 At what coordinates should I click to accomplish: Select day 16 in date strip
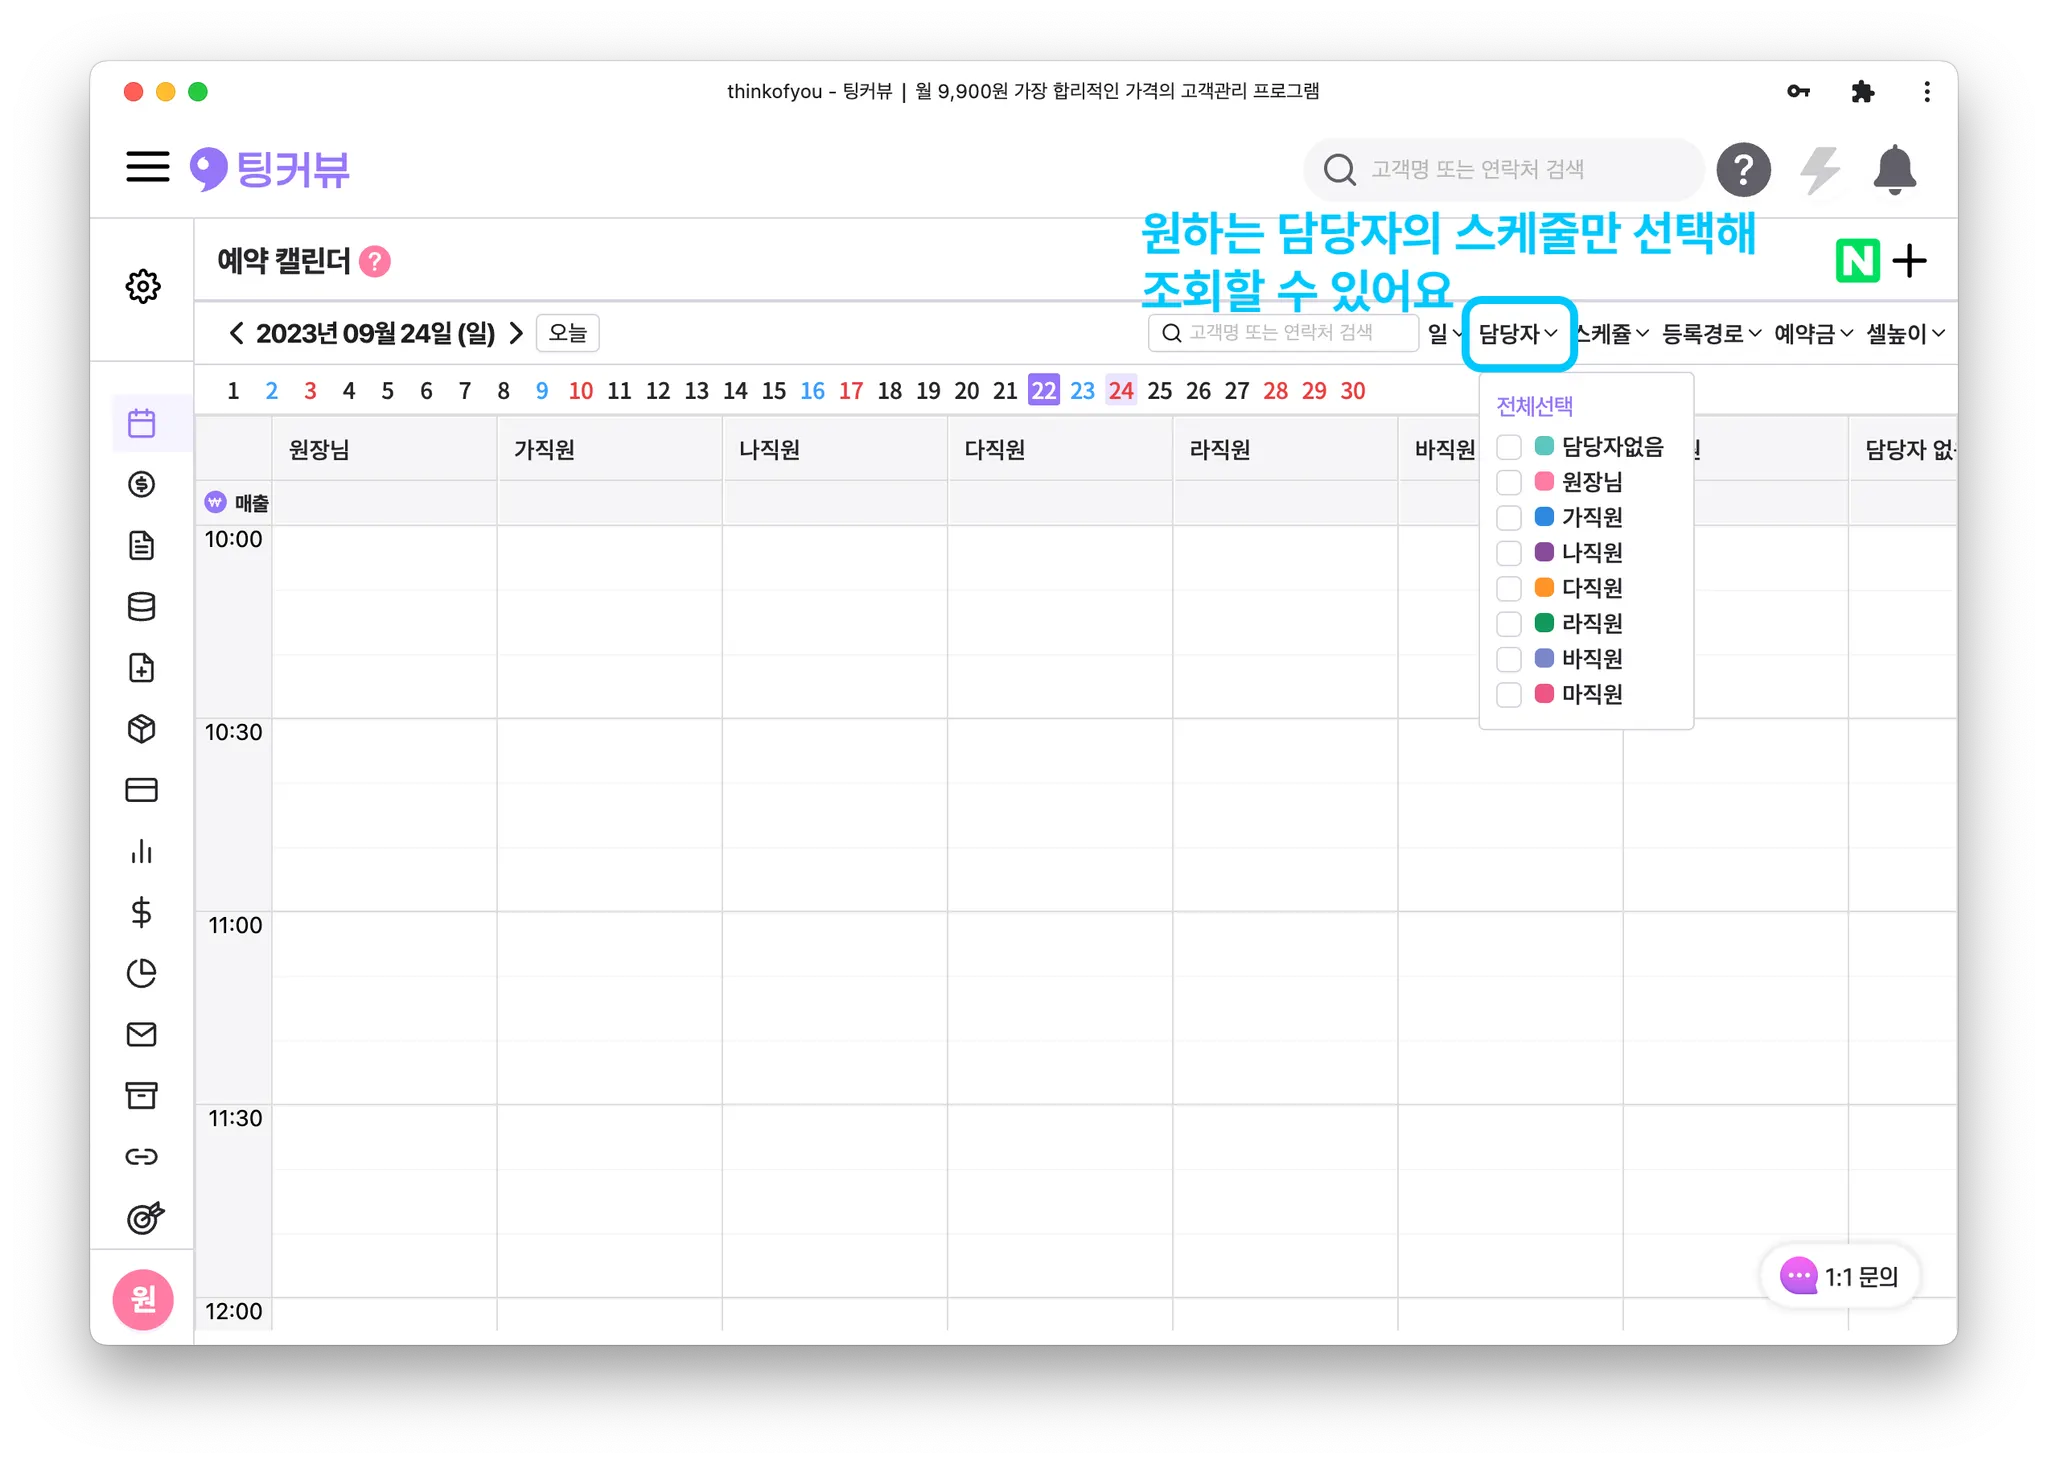point(812,391)
